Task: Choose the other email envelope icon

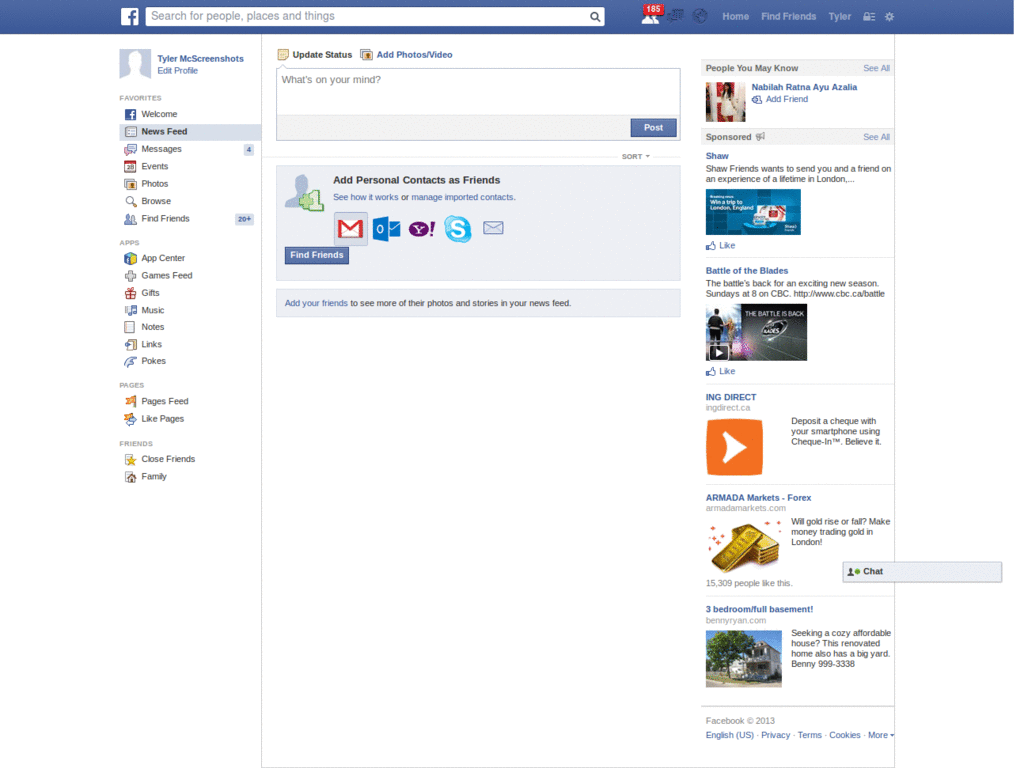Action: point(493,227)
